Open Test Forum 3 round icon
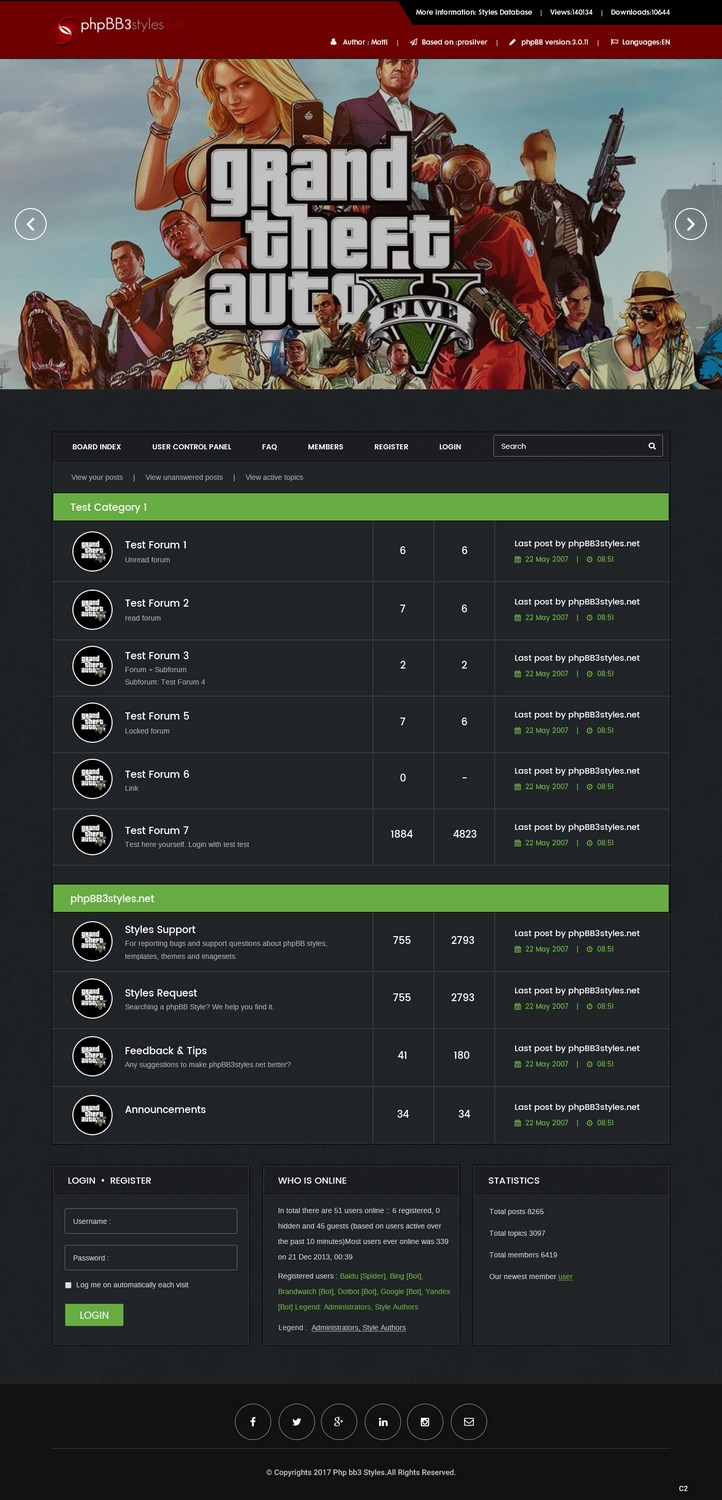 pos(93,666)
